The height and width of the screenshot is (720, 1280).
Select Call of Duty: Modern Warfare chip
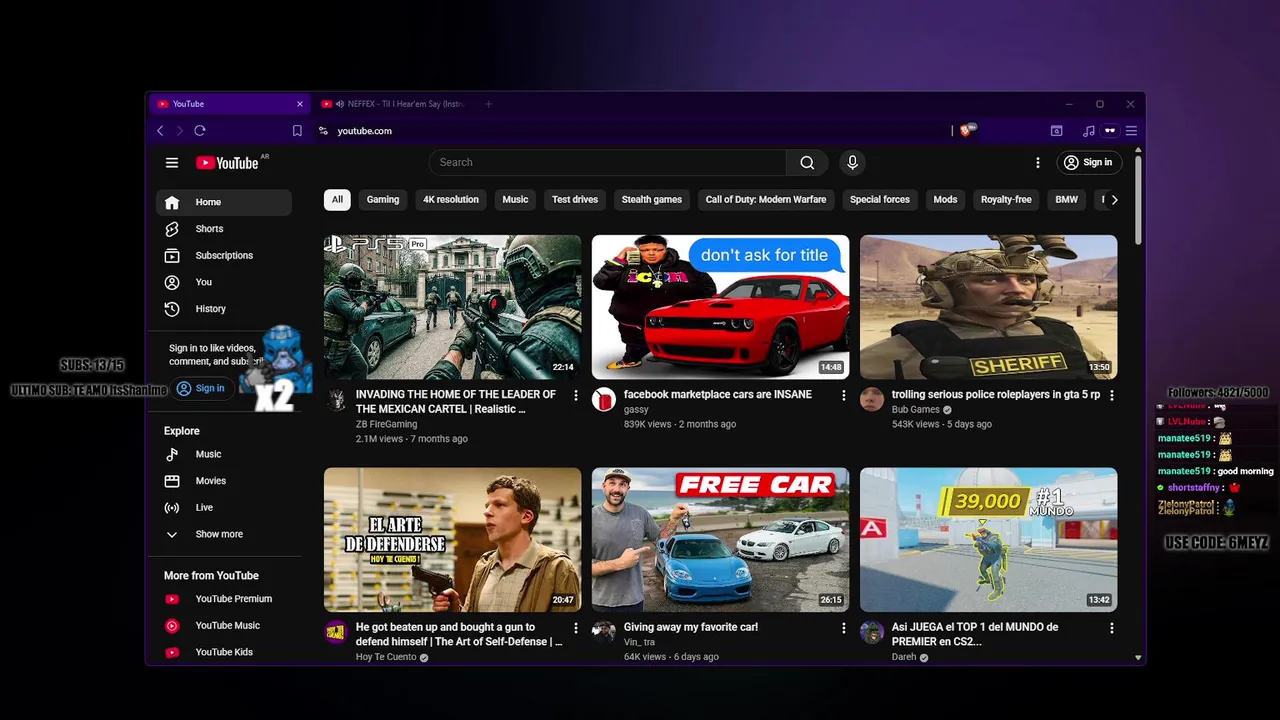tap(766, 199)
